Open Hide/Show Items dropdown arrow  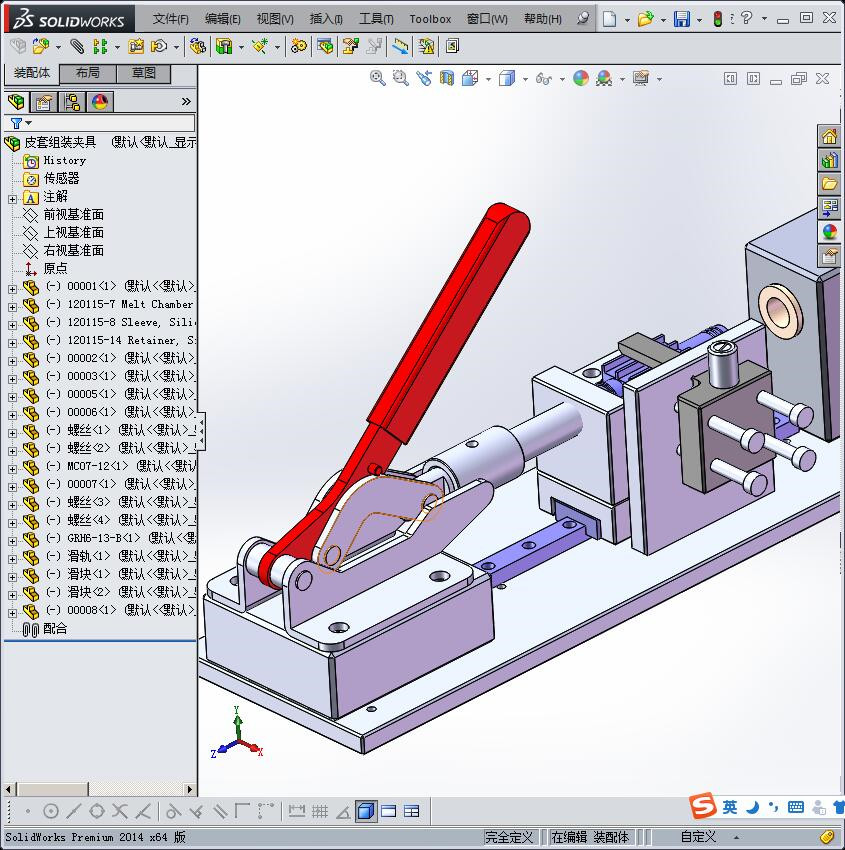point(562,80)
